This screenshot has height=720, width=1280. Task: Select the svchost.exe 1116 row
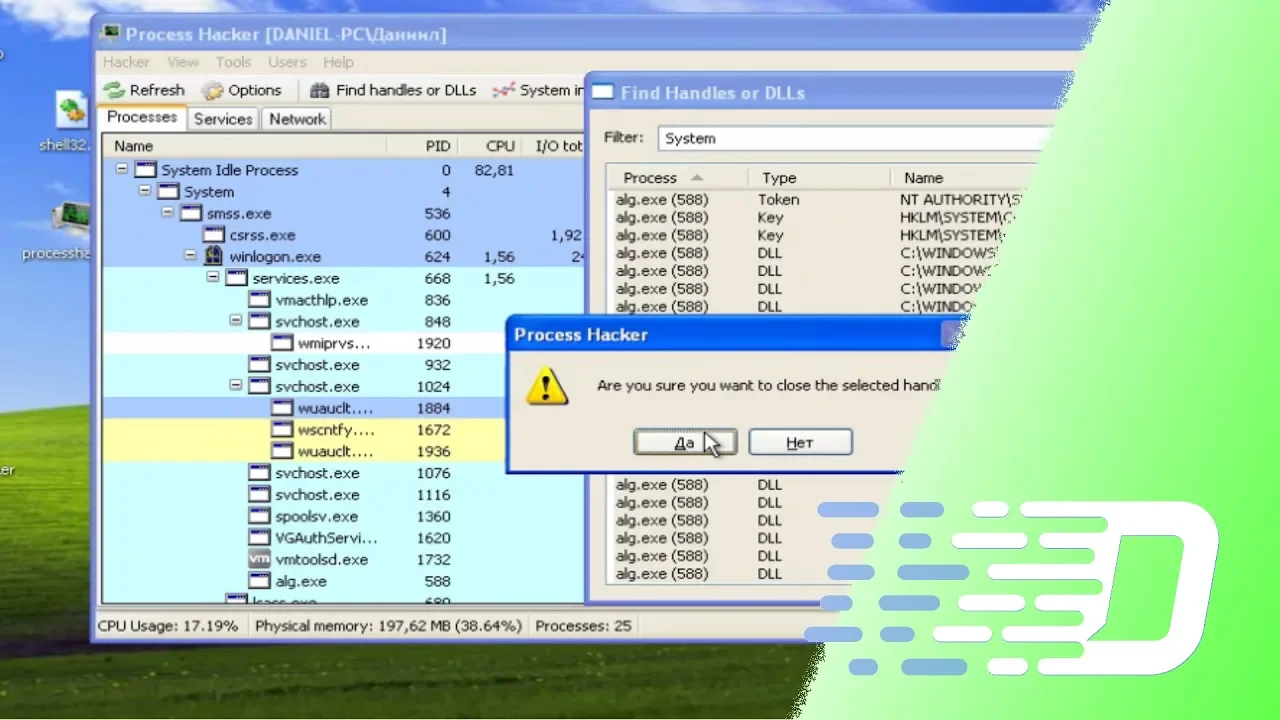click(343, 495)
